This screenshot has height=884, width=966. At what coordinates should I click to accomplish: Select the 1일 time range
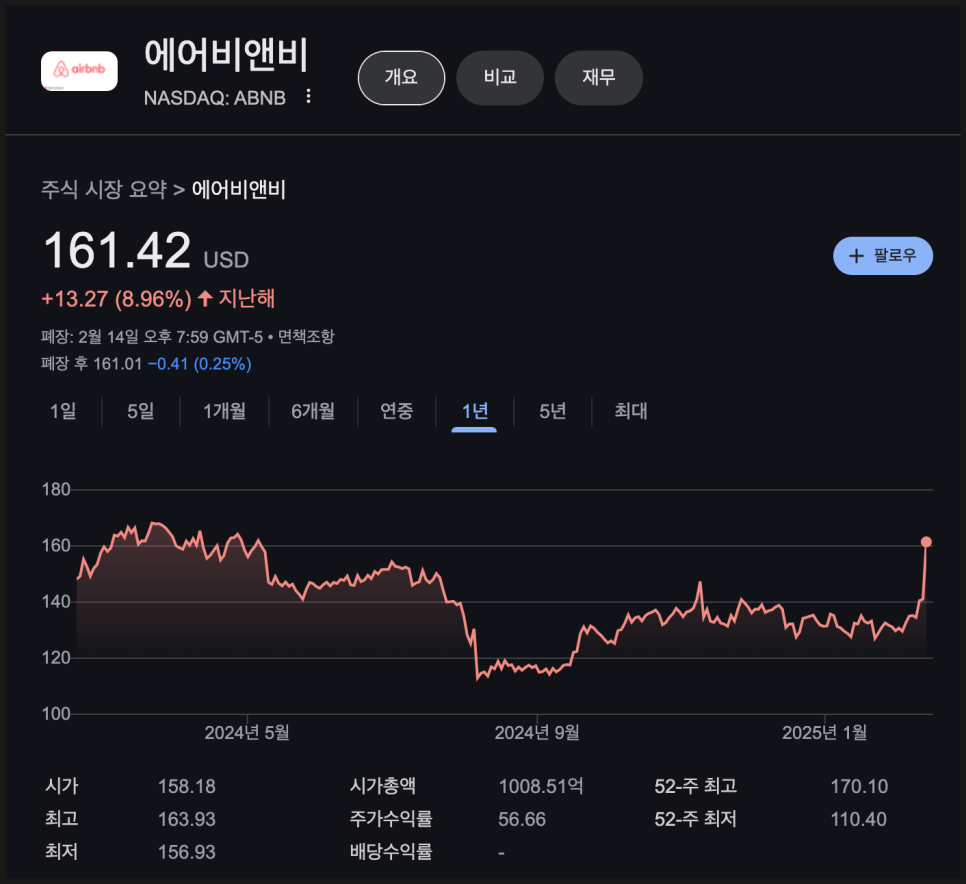click(63, 411)
